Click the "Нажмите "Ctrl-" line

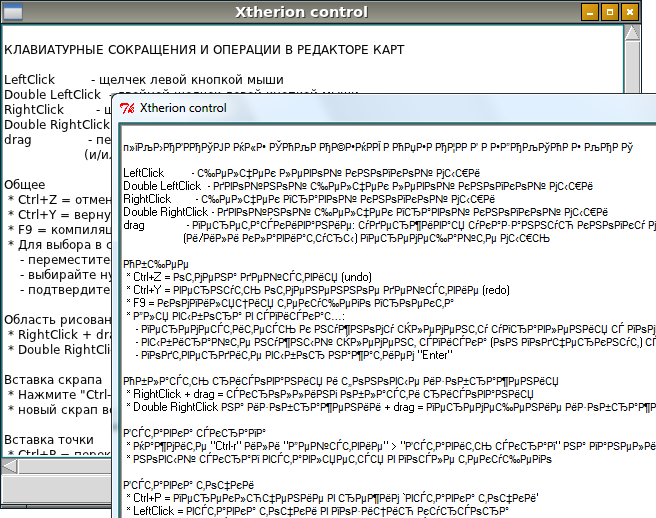click(x=60, y=395)
